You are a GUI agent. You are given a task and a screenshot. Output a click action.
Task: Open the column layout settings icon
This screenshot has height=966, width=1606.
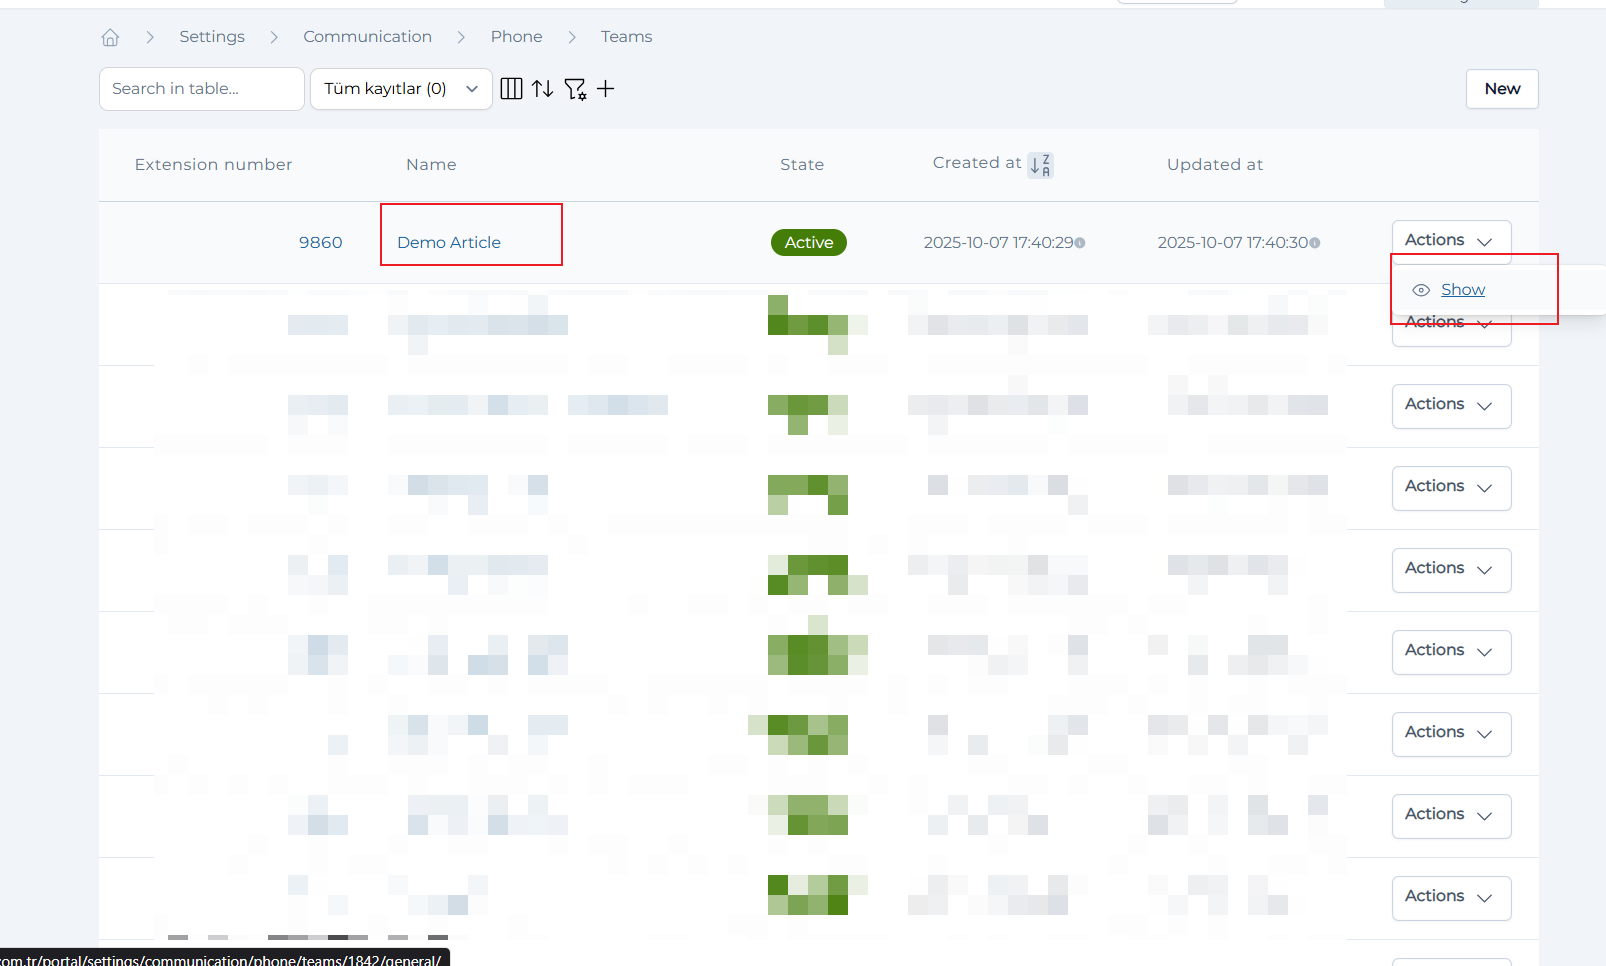[511, 89]
